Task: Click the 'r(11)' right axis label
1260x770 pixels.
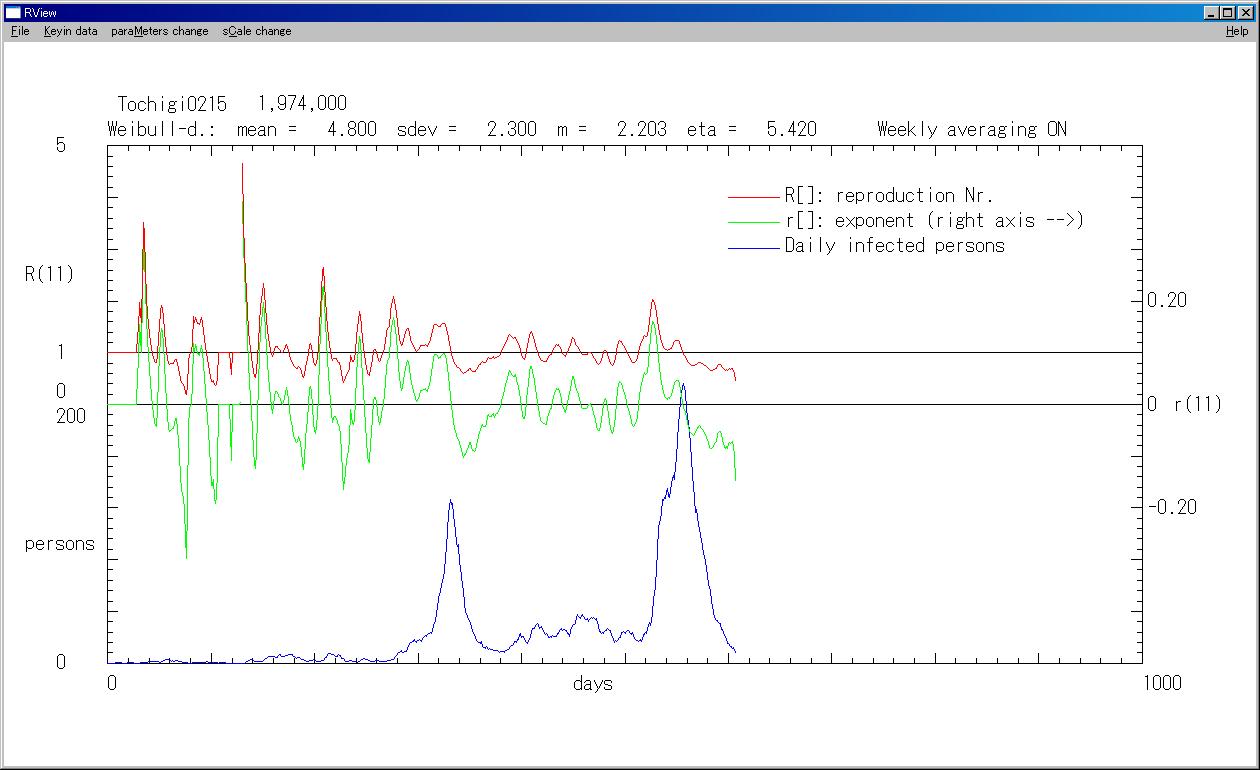Action: click(1197, 404)
